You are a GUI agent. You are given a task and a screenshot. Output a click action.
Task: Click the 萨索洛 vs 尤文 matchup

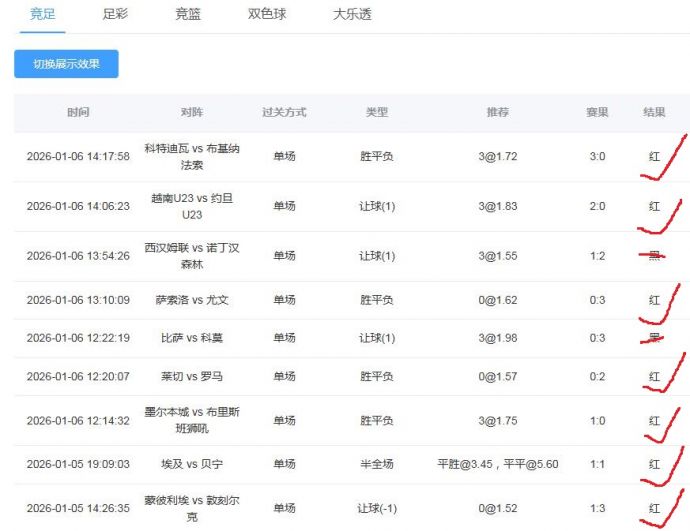coord(191,300)
